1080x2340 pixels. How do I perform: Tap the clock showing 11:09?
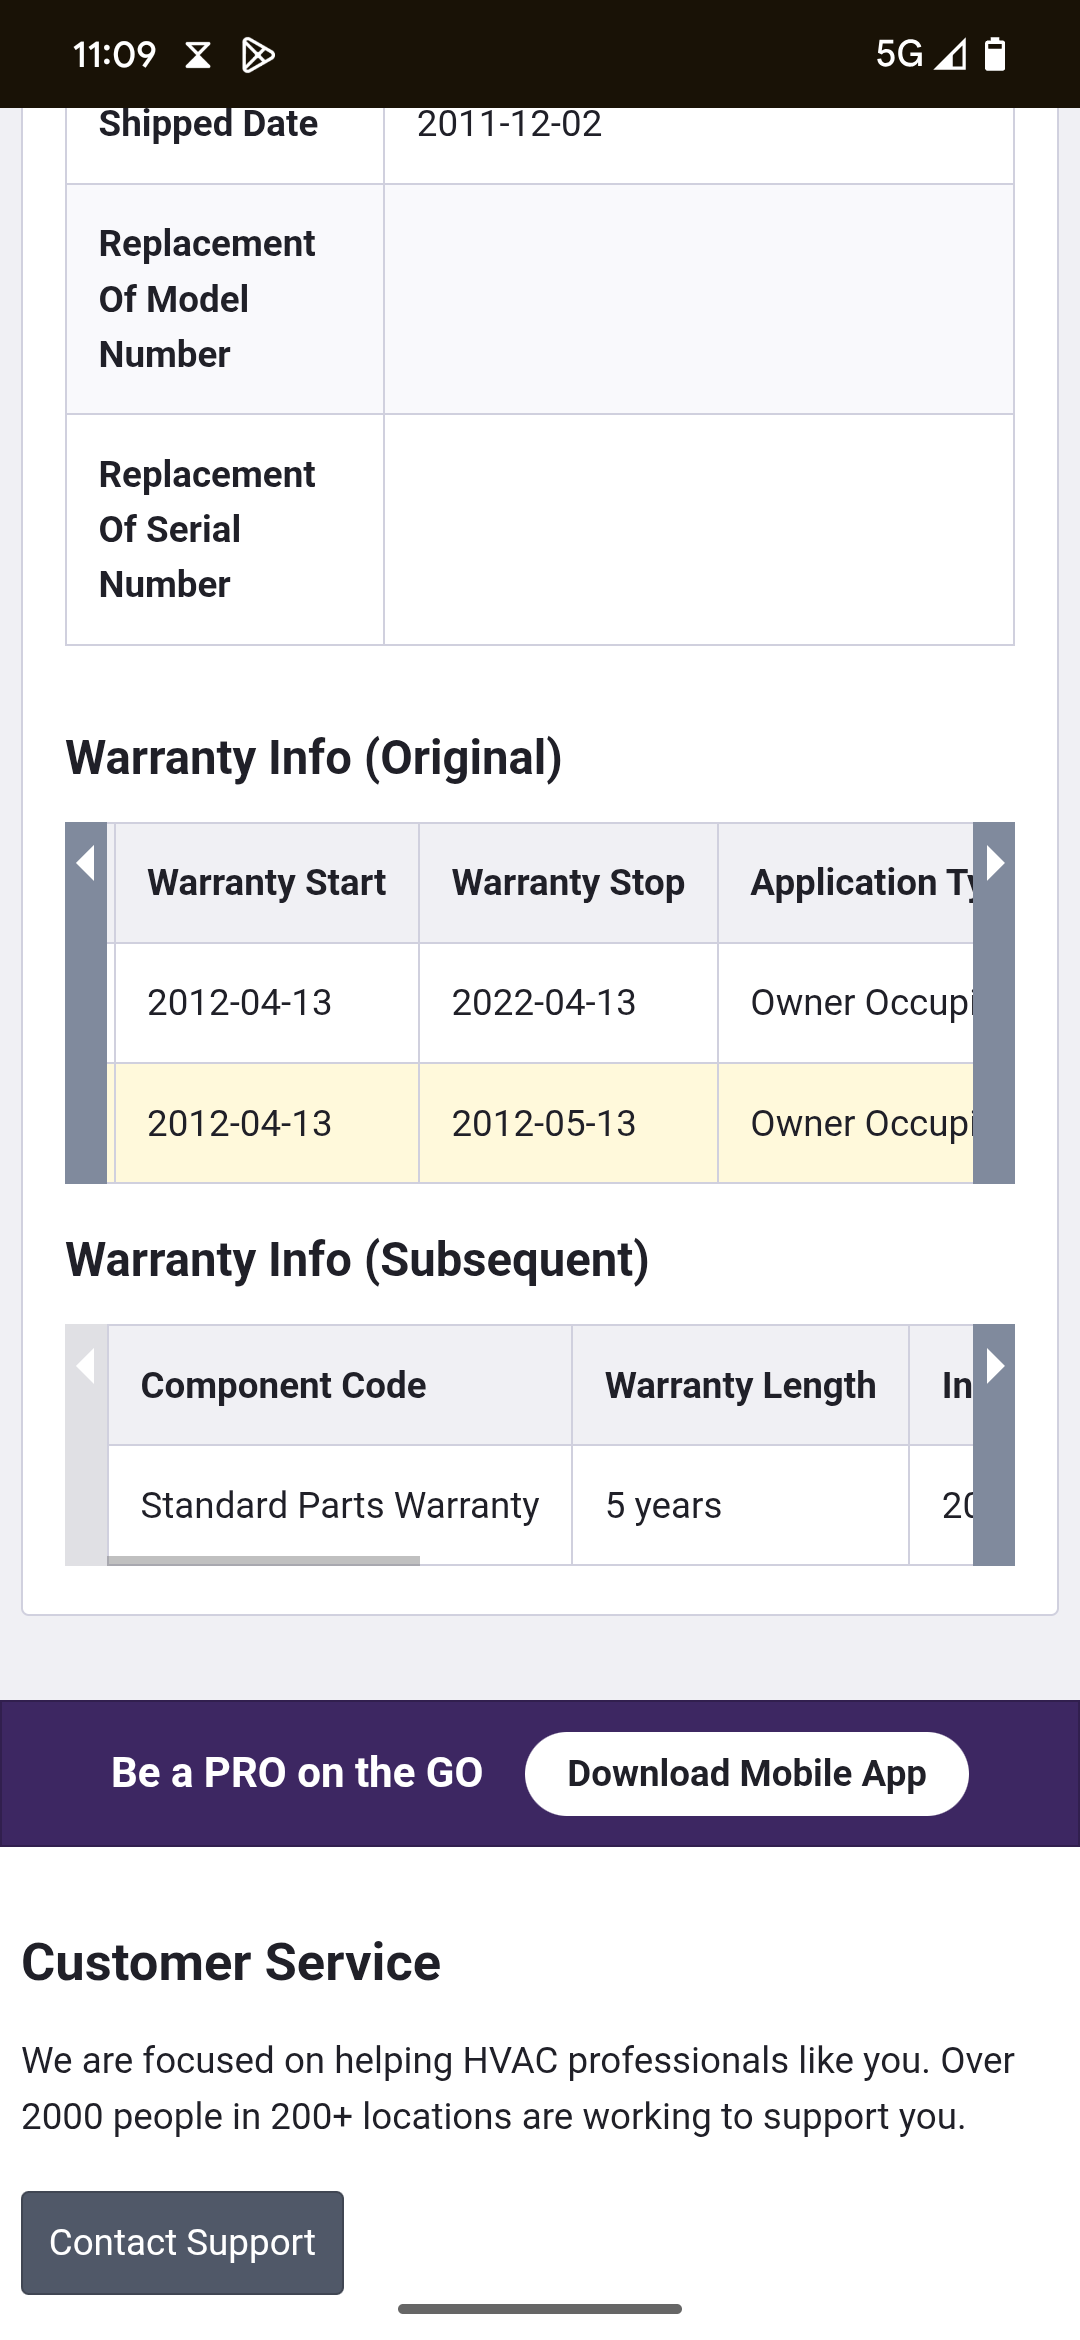(114, 55)
